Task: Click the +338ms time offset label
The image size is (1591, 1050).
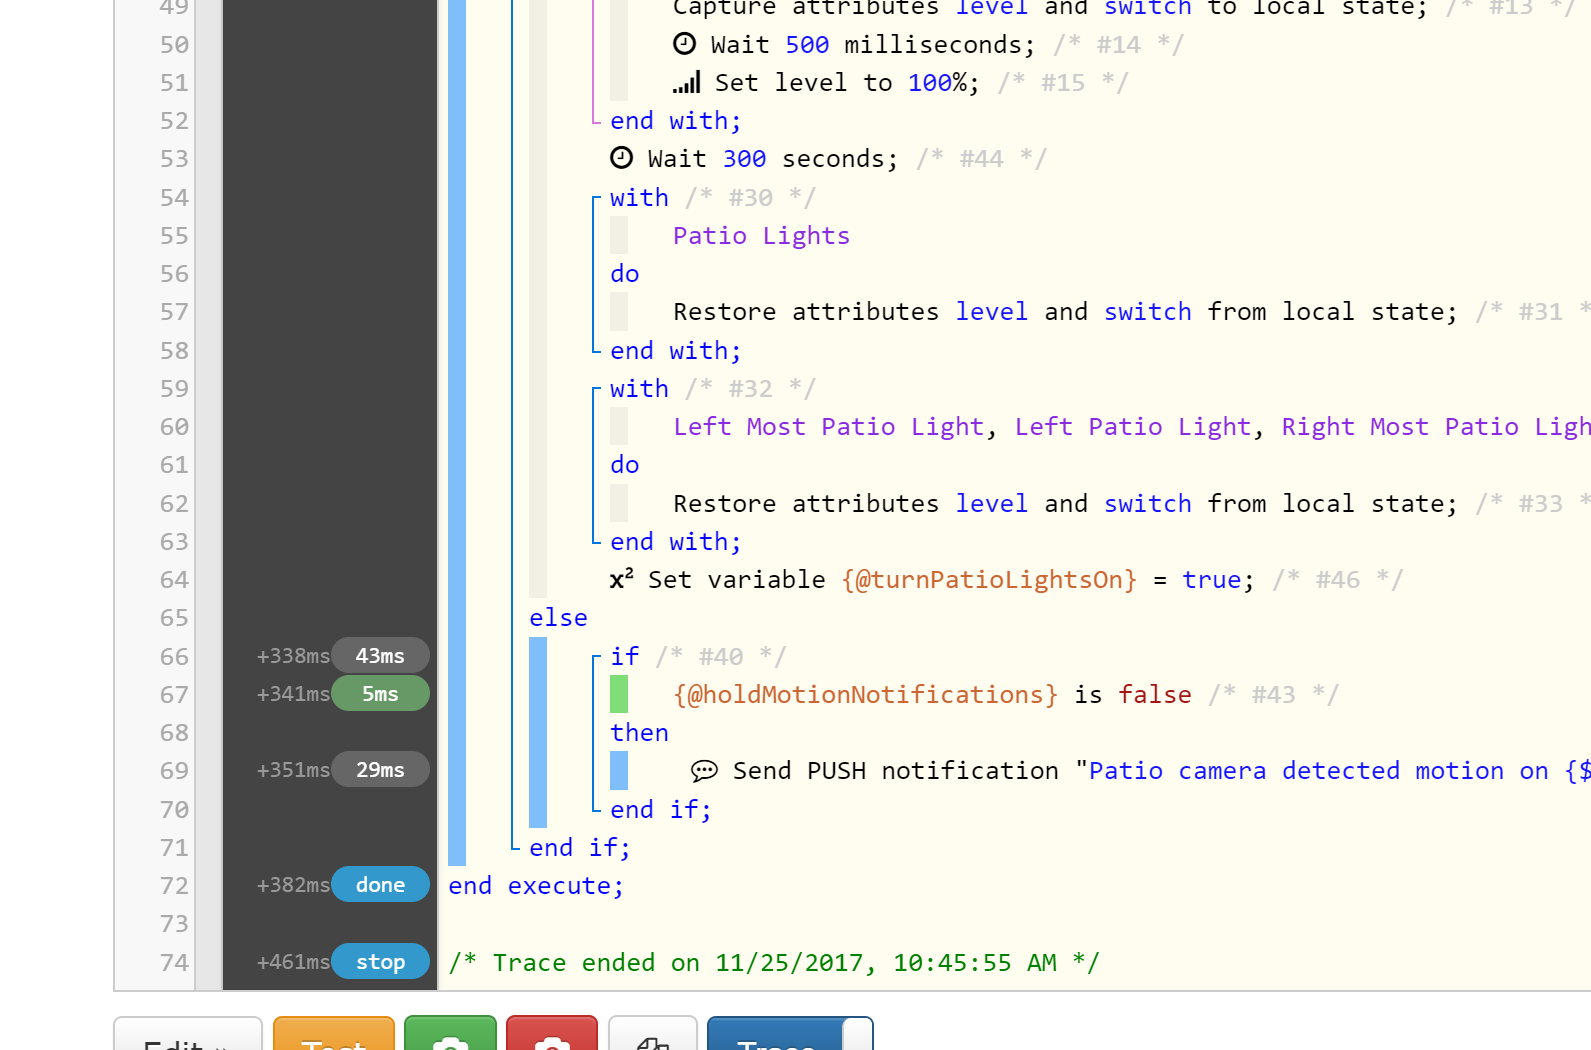Action: click(293, 656)
